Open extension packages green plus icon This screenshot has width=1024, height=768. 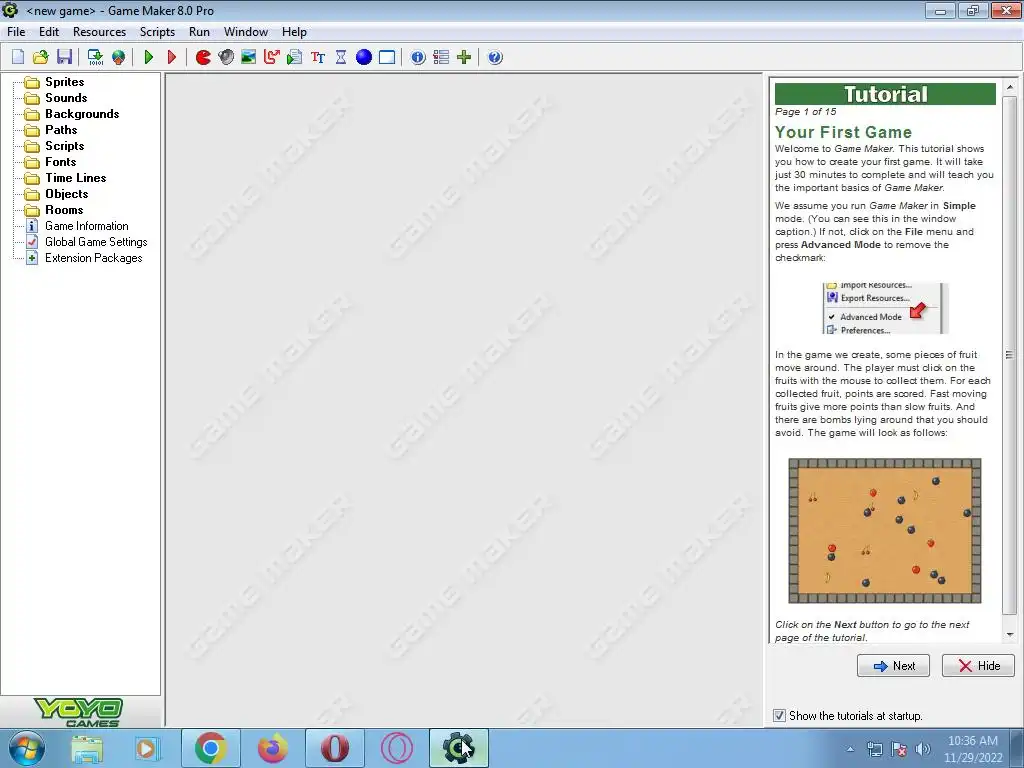(464, 57)
